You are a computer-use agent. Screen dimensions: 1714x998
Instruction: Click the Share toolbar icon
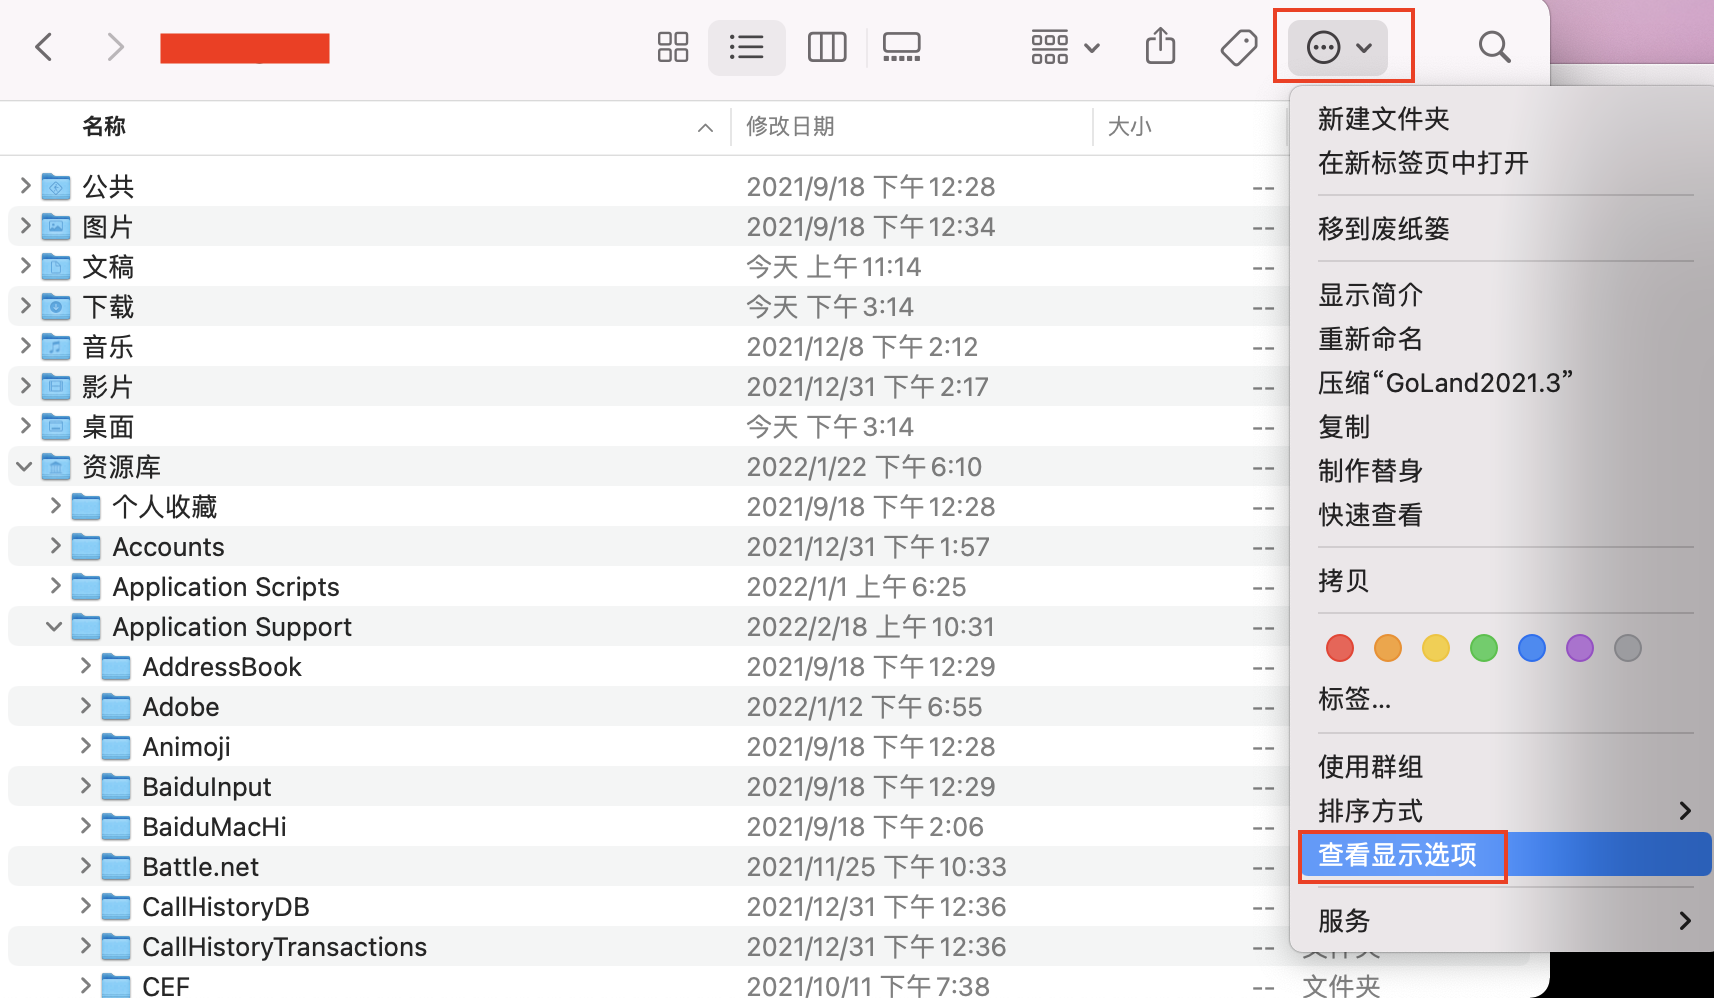point(1160,46)
